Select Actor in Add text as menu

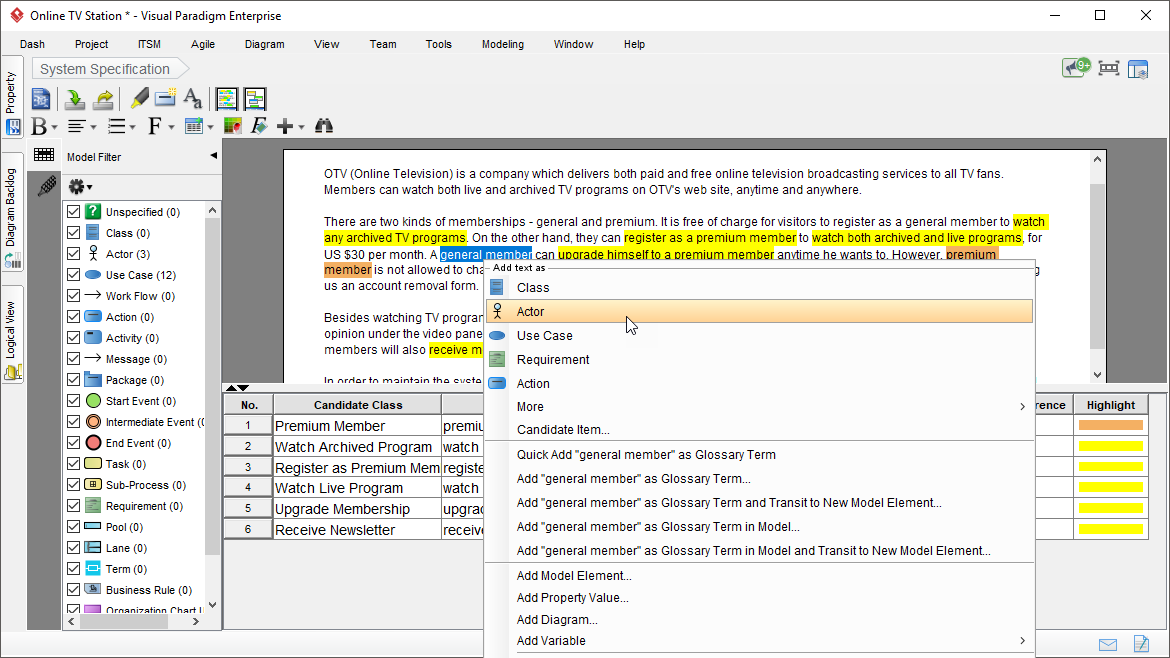(x=760, y=312)
